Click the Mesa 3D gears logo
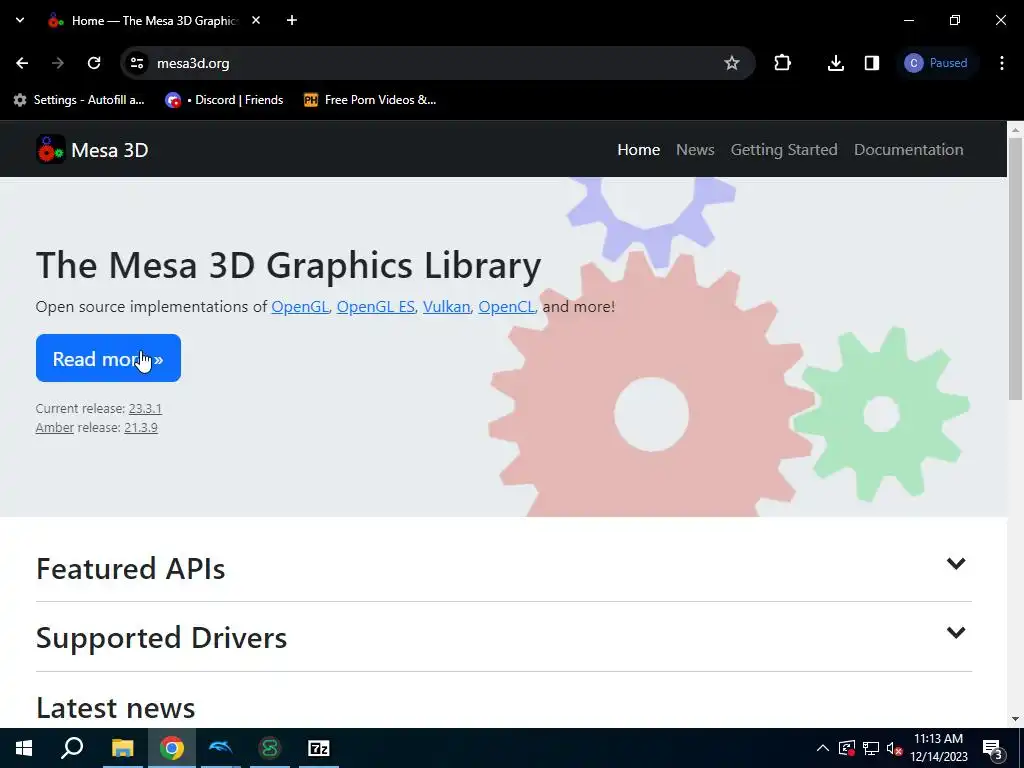The image size is (1024, 768). click(50, 150)
